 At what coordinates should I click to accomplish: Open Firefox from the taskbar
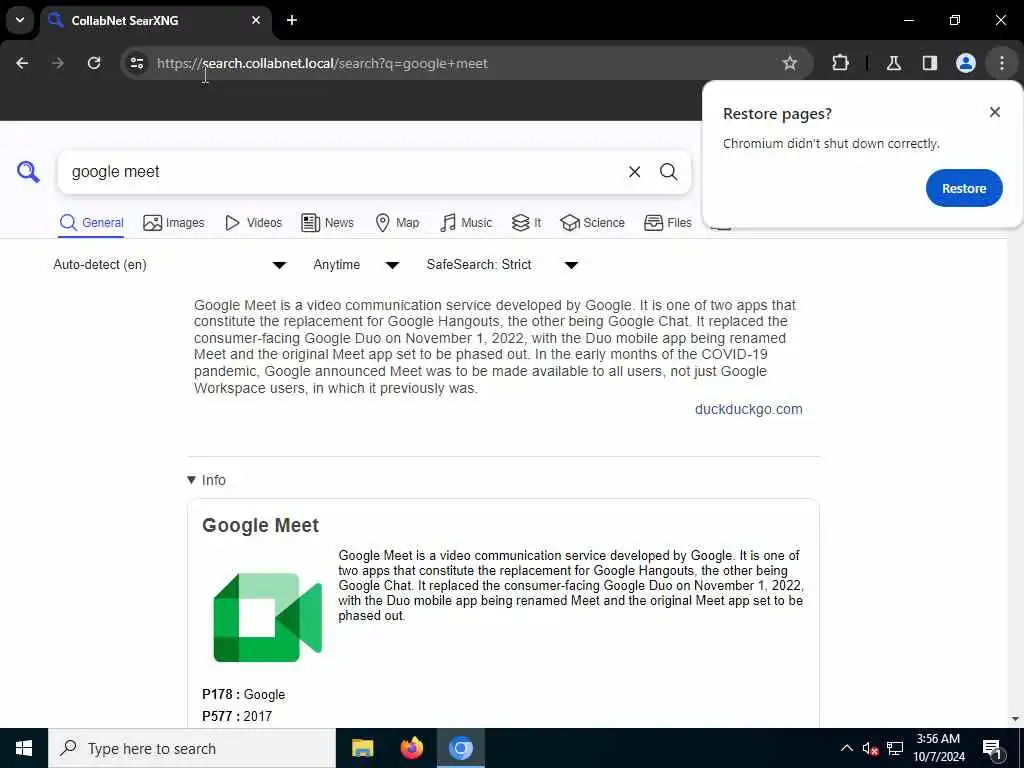coord(411,748)
